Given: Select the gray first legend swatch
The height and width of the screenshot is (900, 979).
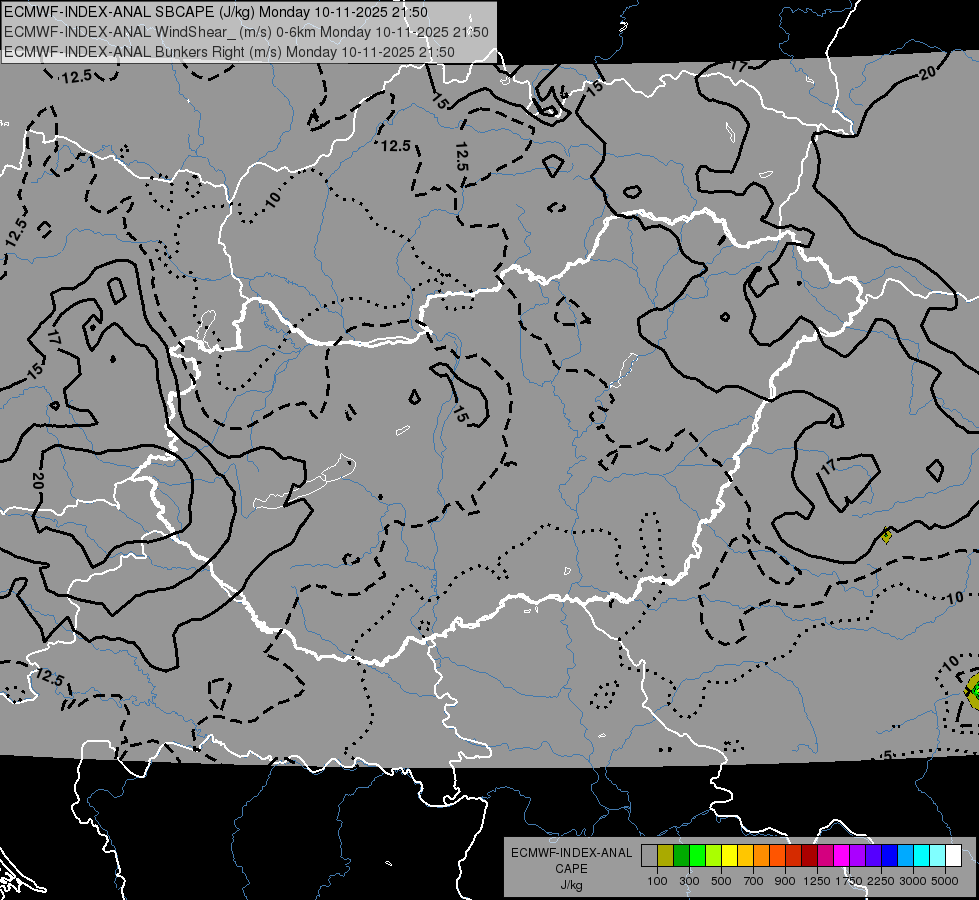Looking at the screenshot, I should [x=649, y=856].
